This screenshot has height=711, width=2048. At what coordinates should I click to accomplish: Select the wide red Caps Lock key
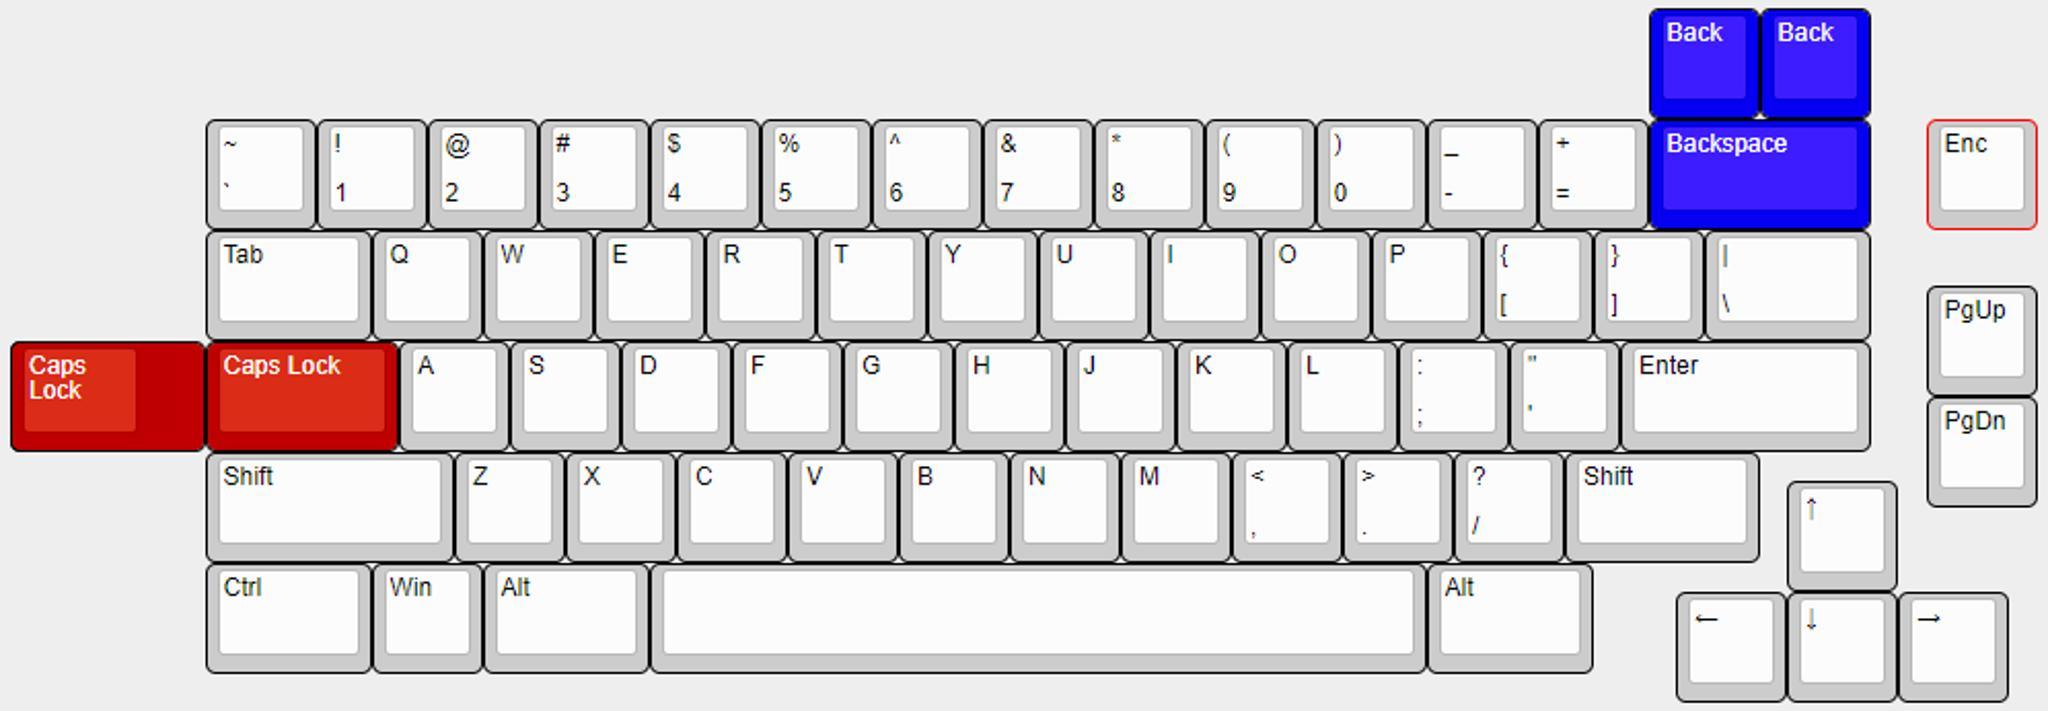coord(302,397)
